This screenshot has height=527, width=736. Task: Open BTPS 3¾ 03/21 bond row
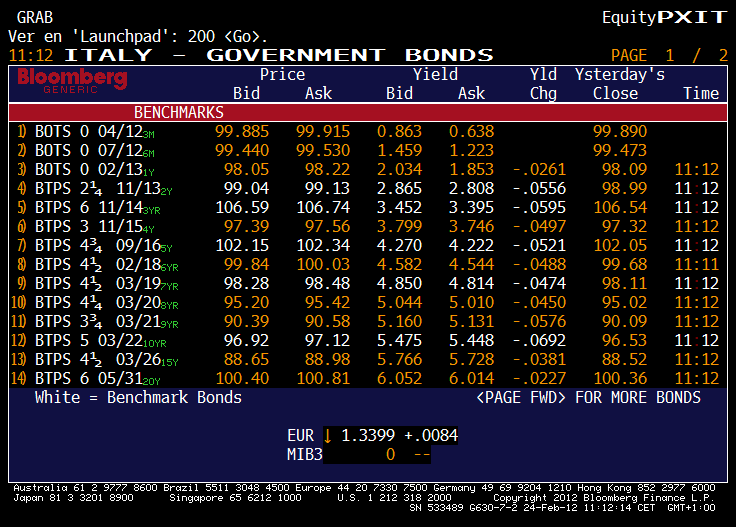[368, 321]
